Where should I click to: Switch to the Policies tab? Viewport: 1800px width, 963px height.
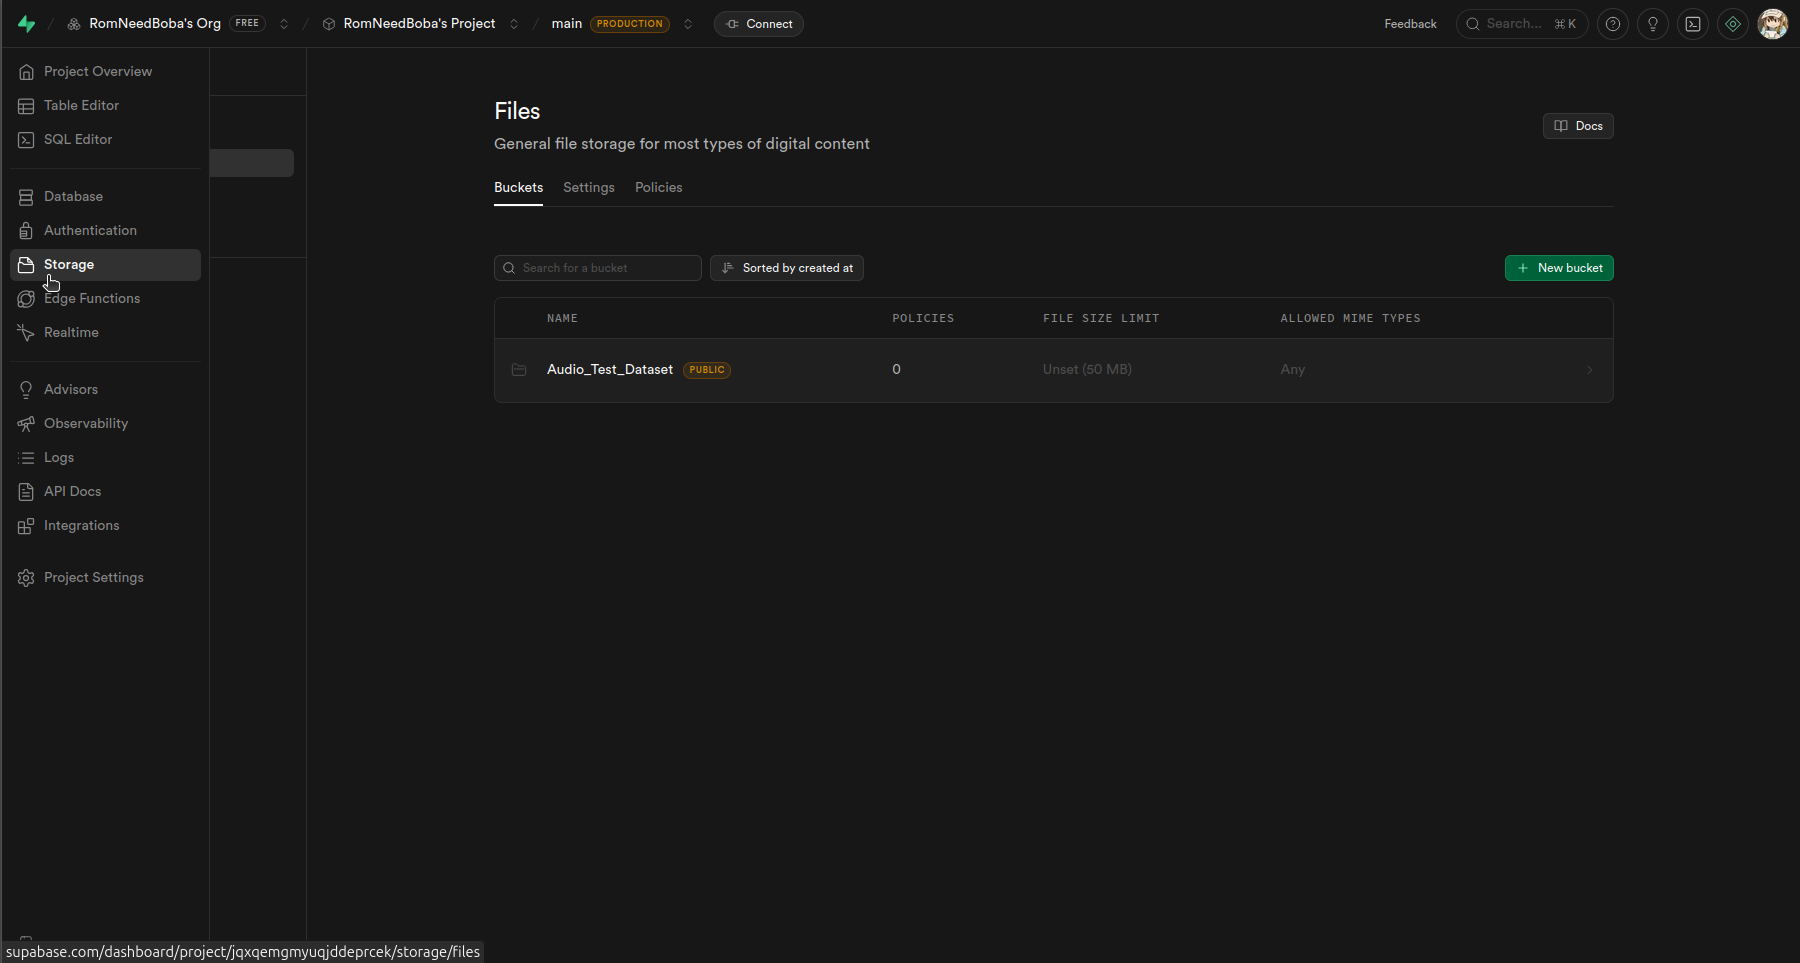658,188
